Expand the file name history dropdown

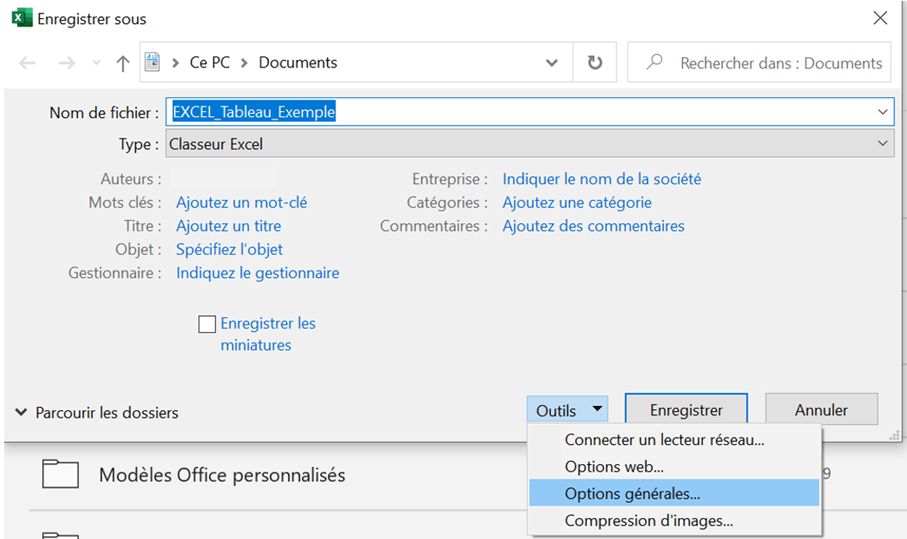tap(882, 112)
